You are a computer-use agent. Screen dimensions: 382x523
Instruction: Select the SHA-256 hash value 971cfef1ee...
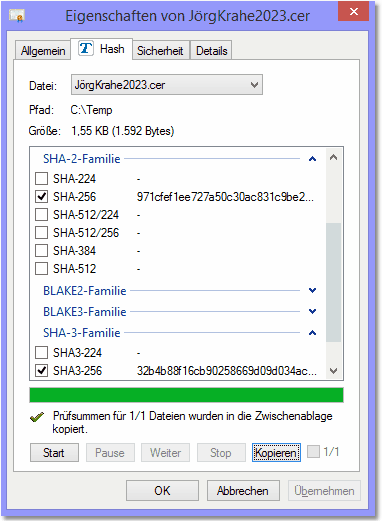click(225, 197)
